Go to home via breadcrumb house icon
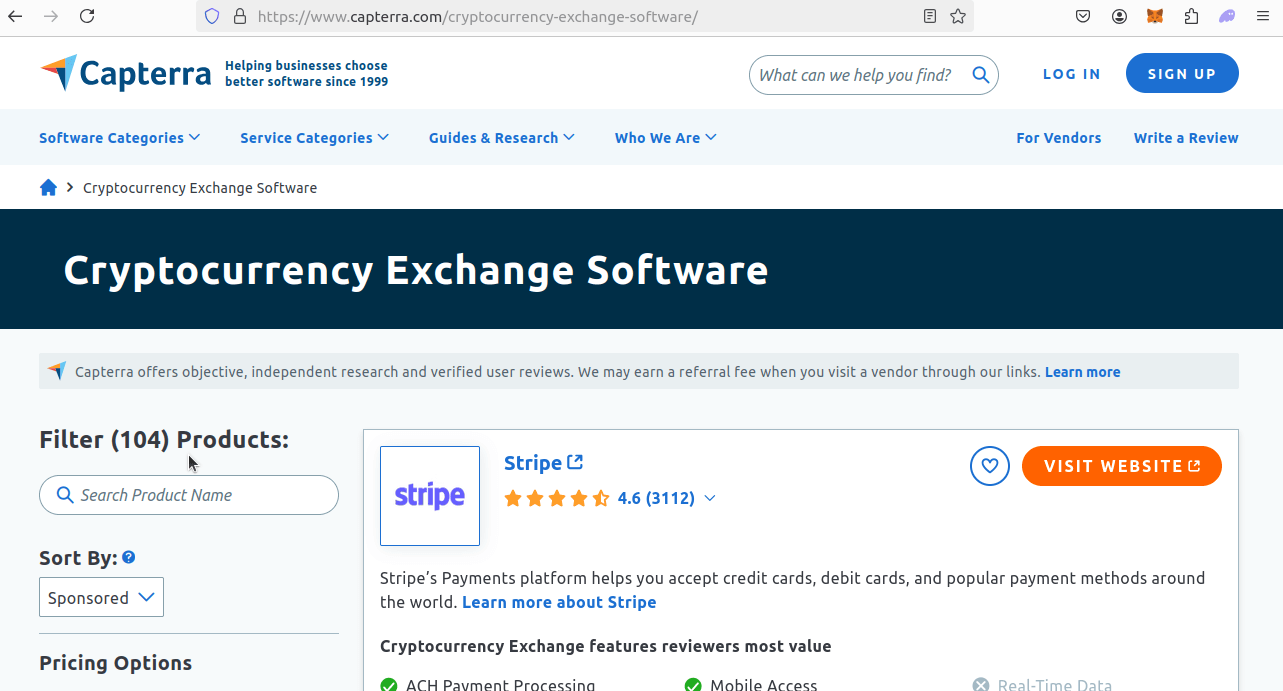Image resolution: width=1283 pixels, height=691 pixels. (x=48, y=187)
